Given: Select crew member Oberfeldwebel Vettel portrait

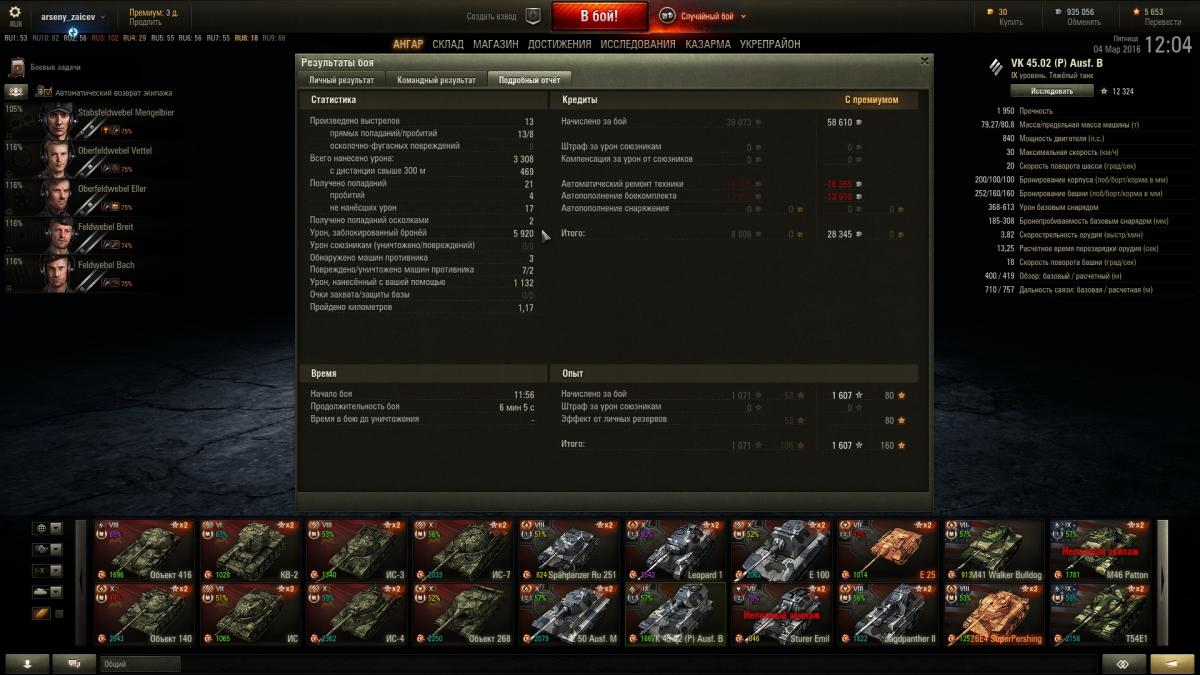Looking at the screenshot, I should click(x=57, y=160).
